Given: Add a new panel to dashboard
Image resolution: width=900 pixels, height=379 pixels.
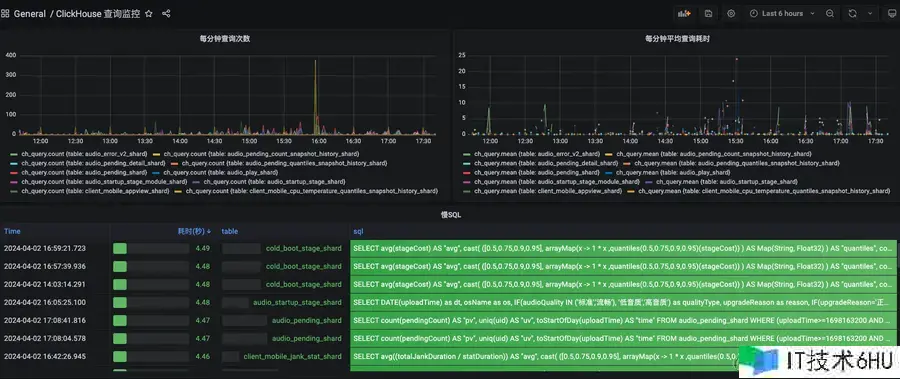Looking at the screenshot, I should (x=684, y=14).
